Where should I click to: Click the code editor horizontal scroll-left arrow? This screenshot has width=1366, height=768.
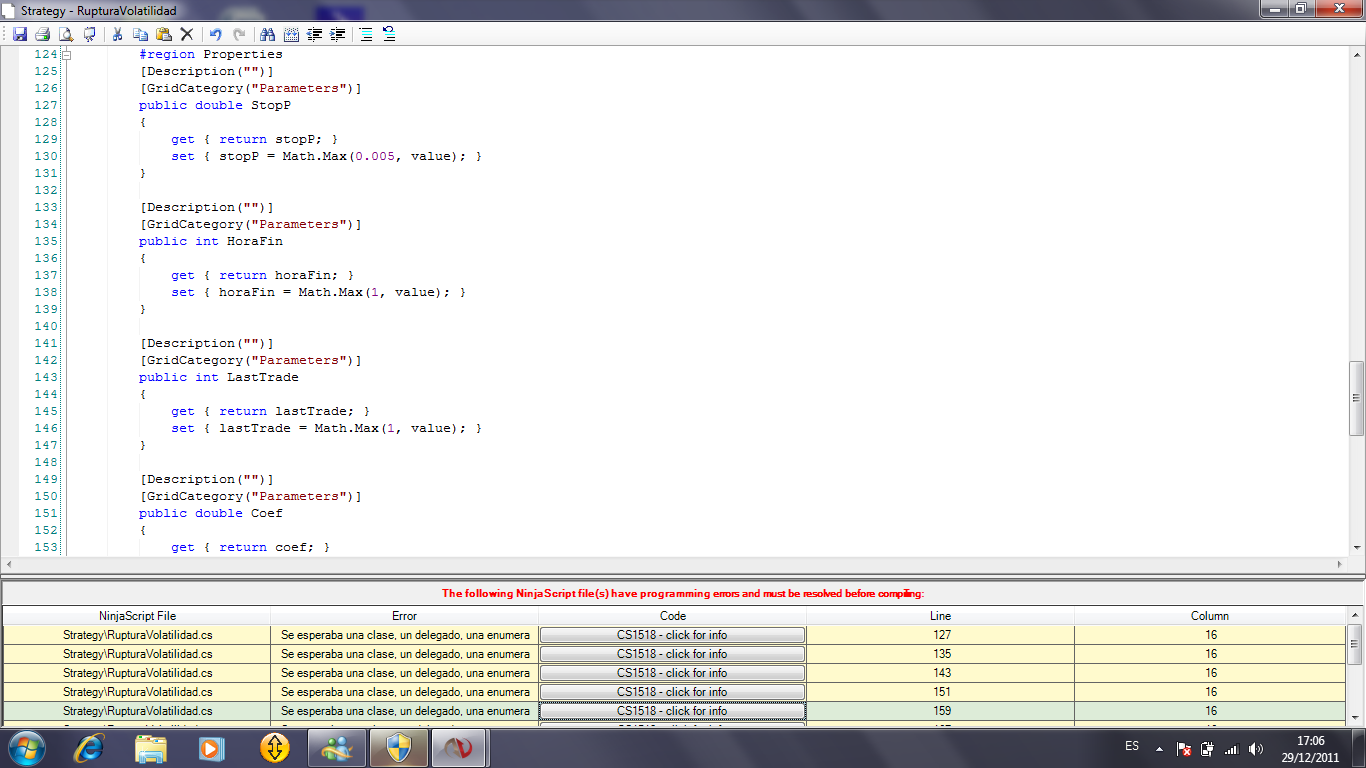10,563
